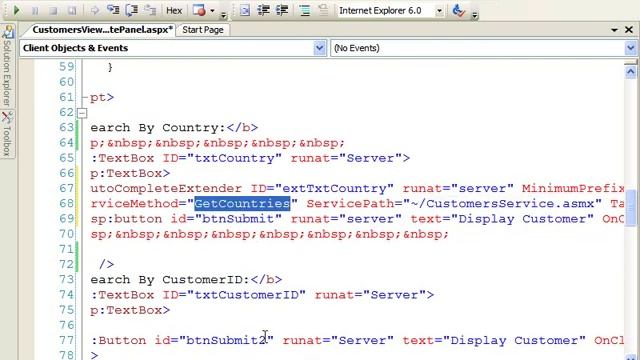640x360 pixels.
Task: Click 'pt>' closing tag on line 61
Action: (x=102, y=98)
